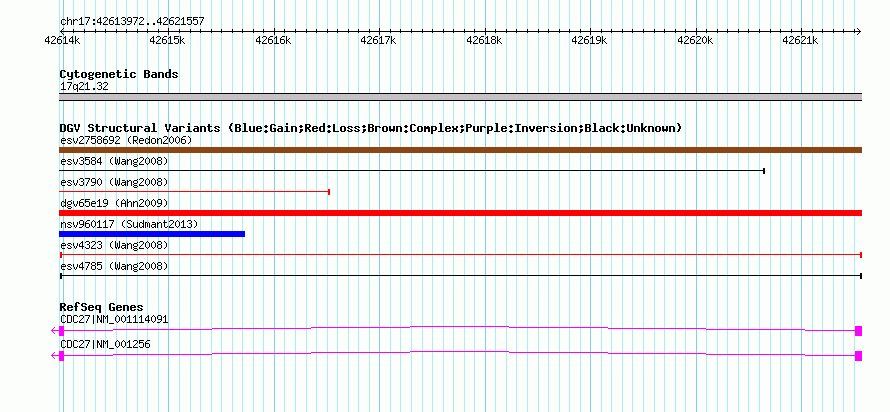890x412 pixels.
Task: Click the 42614k ruler tick label
Action: click(62, 40)
